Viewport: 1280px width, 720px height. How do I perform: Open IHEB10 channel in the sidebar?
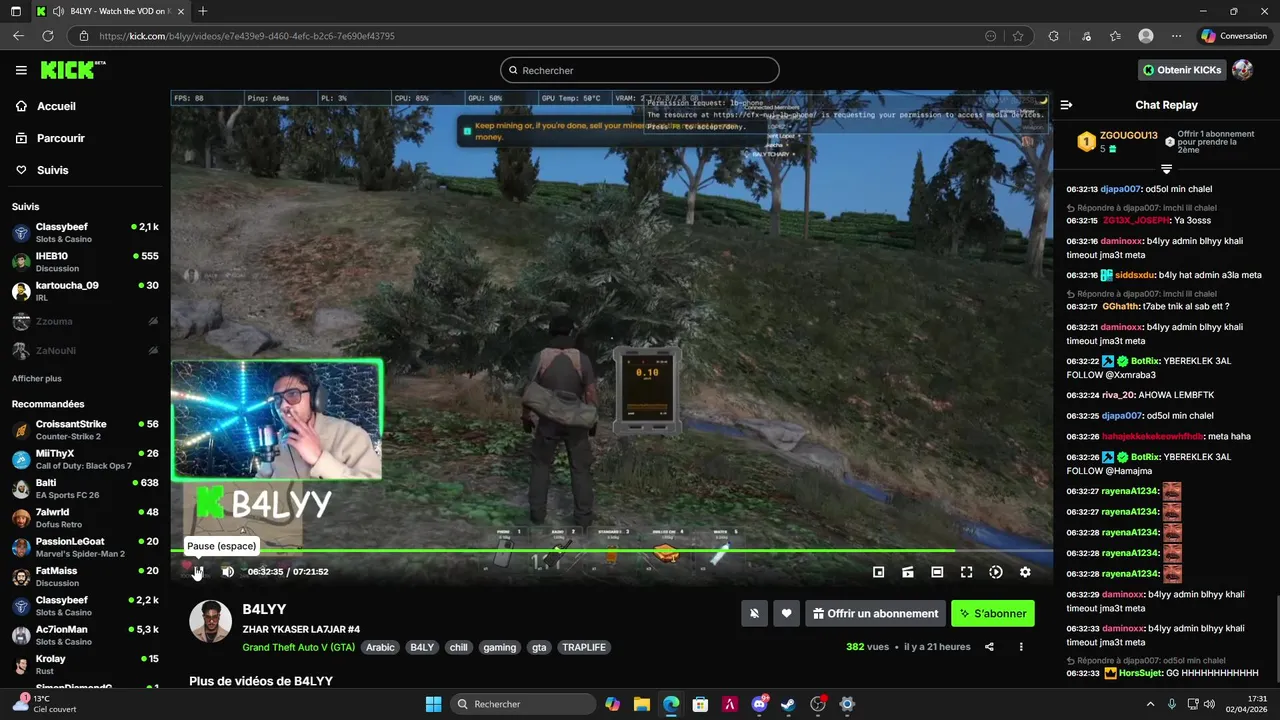[x=85, y=262]
